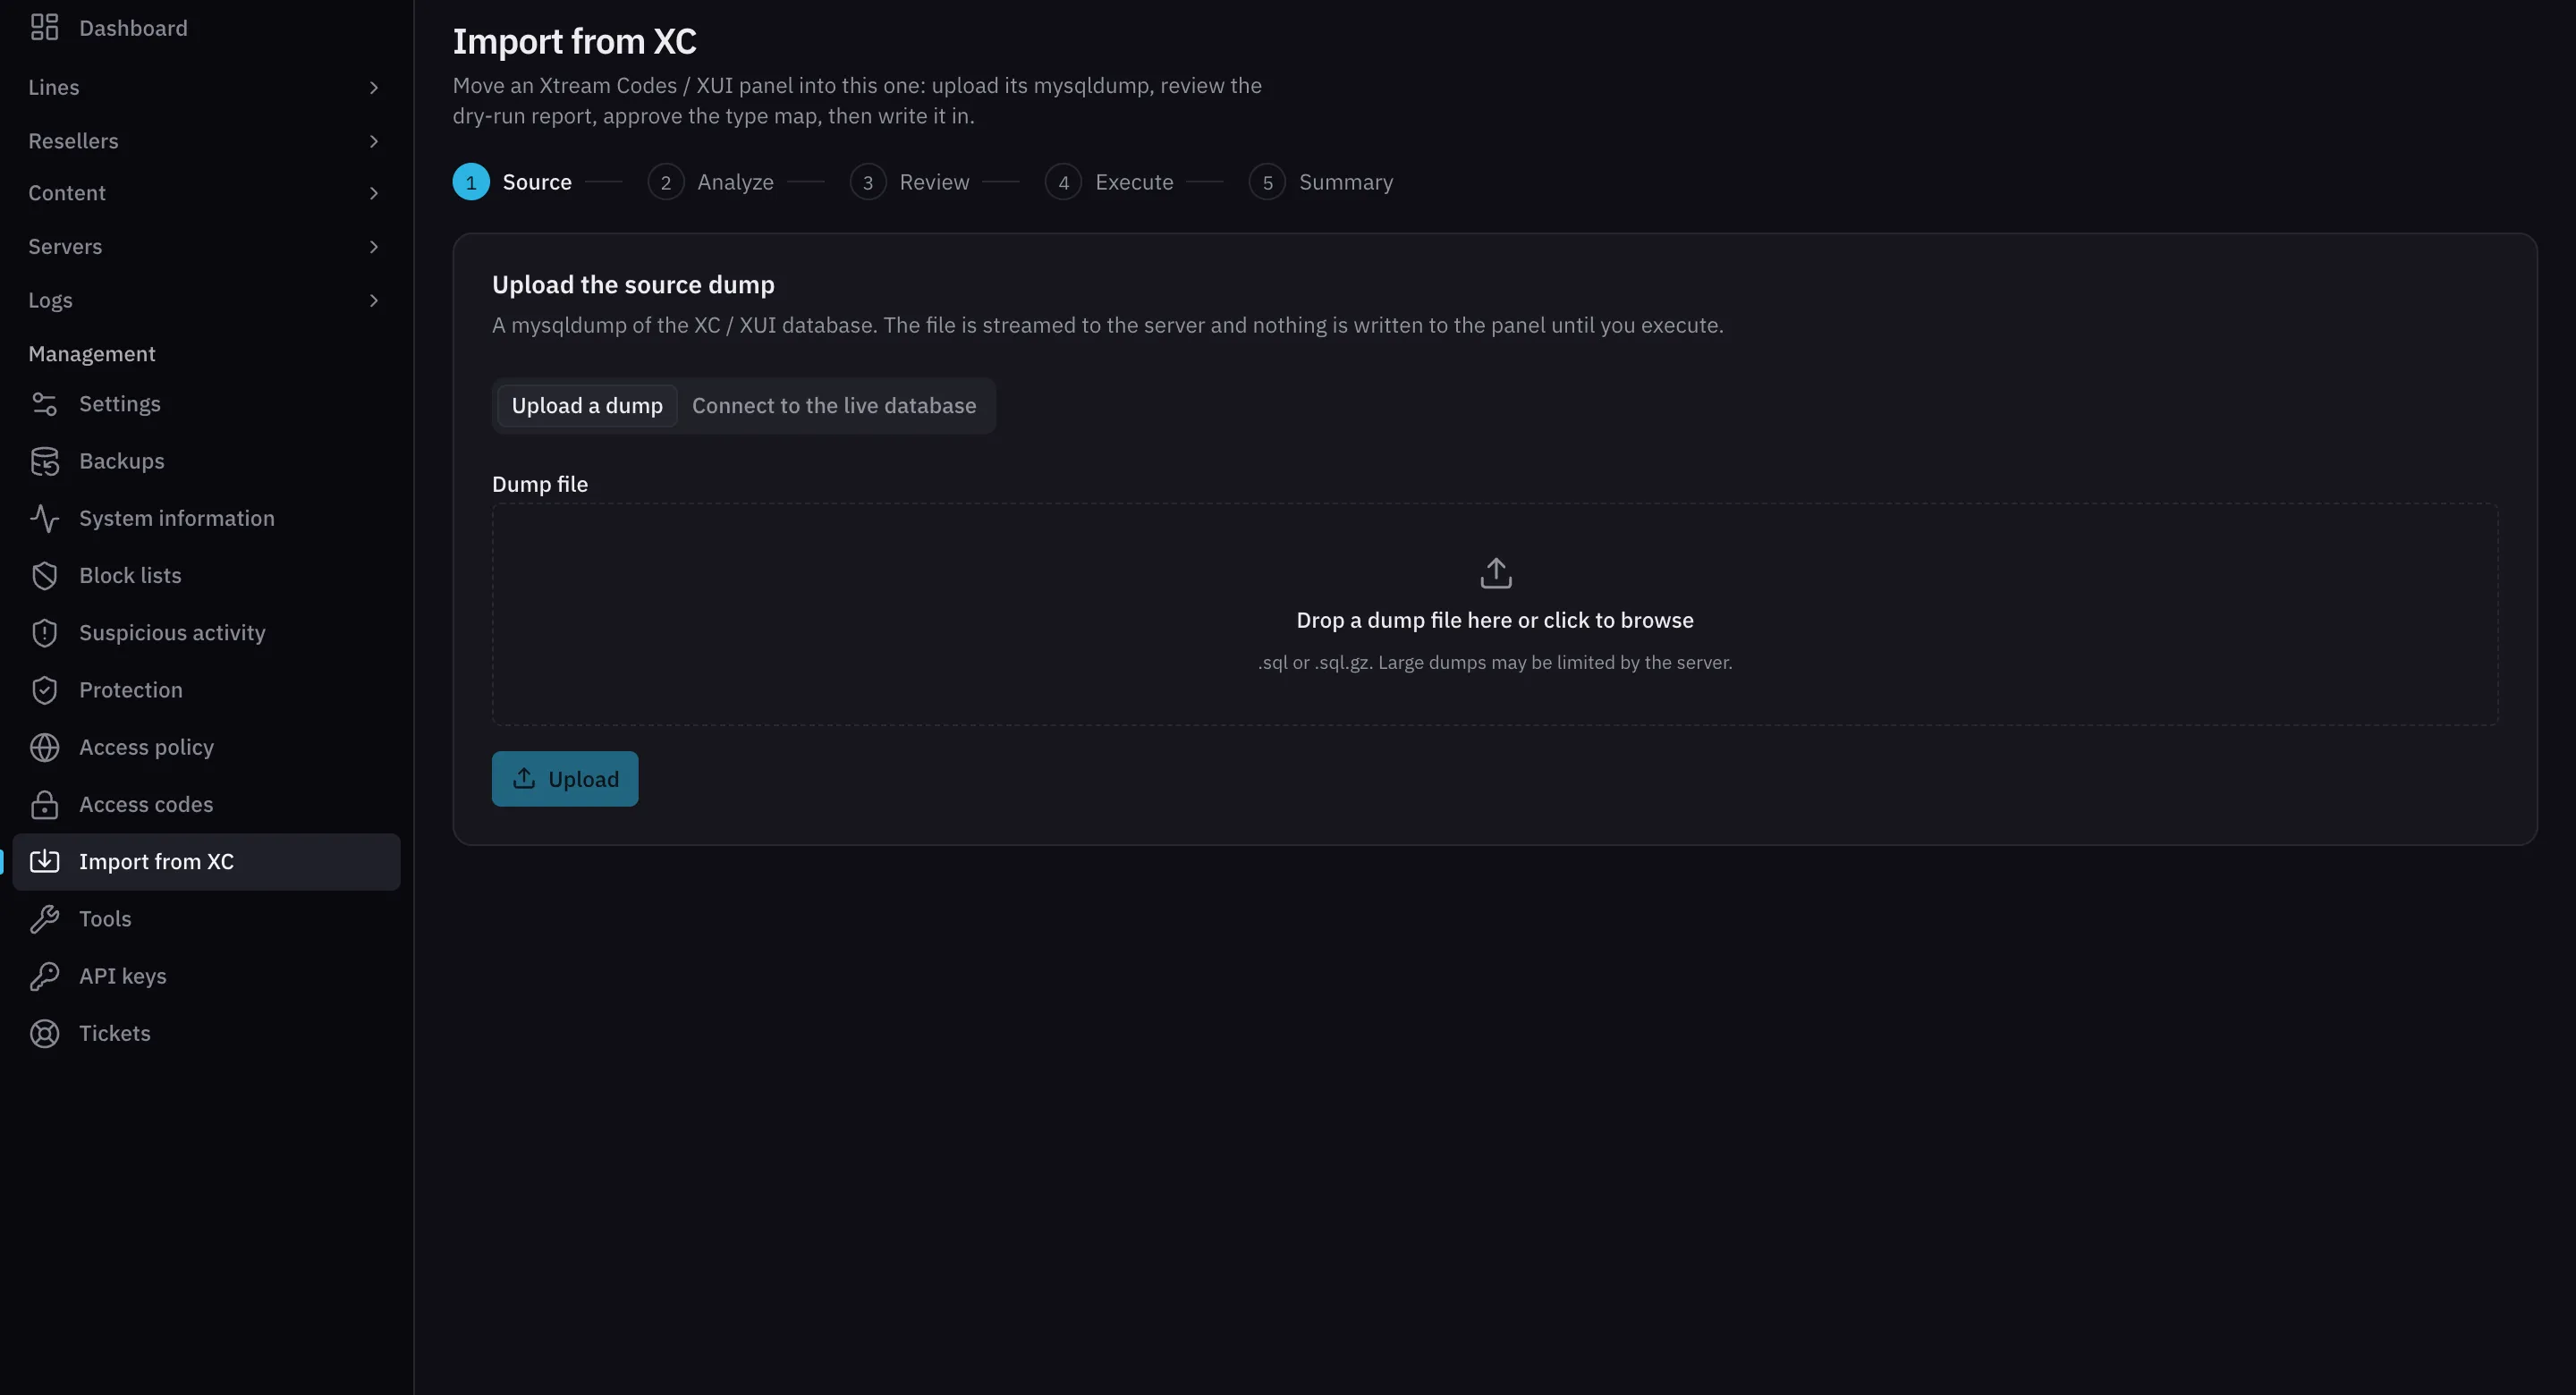2576x1395 pixels.
Task: Go to step 4 Execute
Action: click(1109, 182)
